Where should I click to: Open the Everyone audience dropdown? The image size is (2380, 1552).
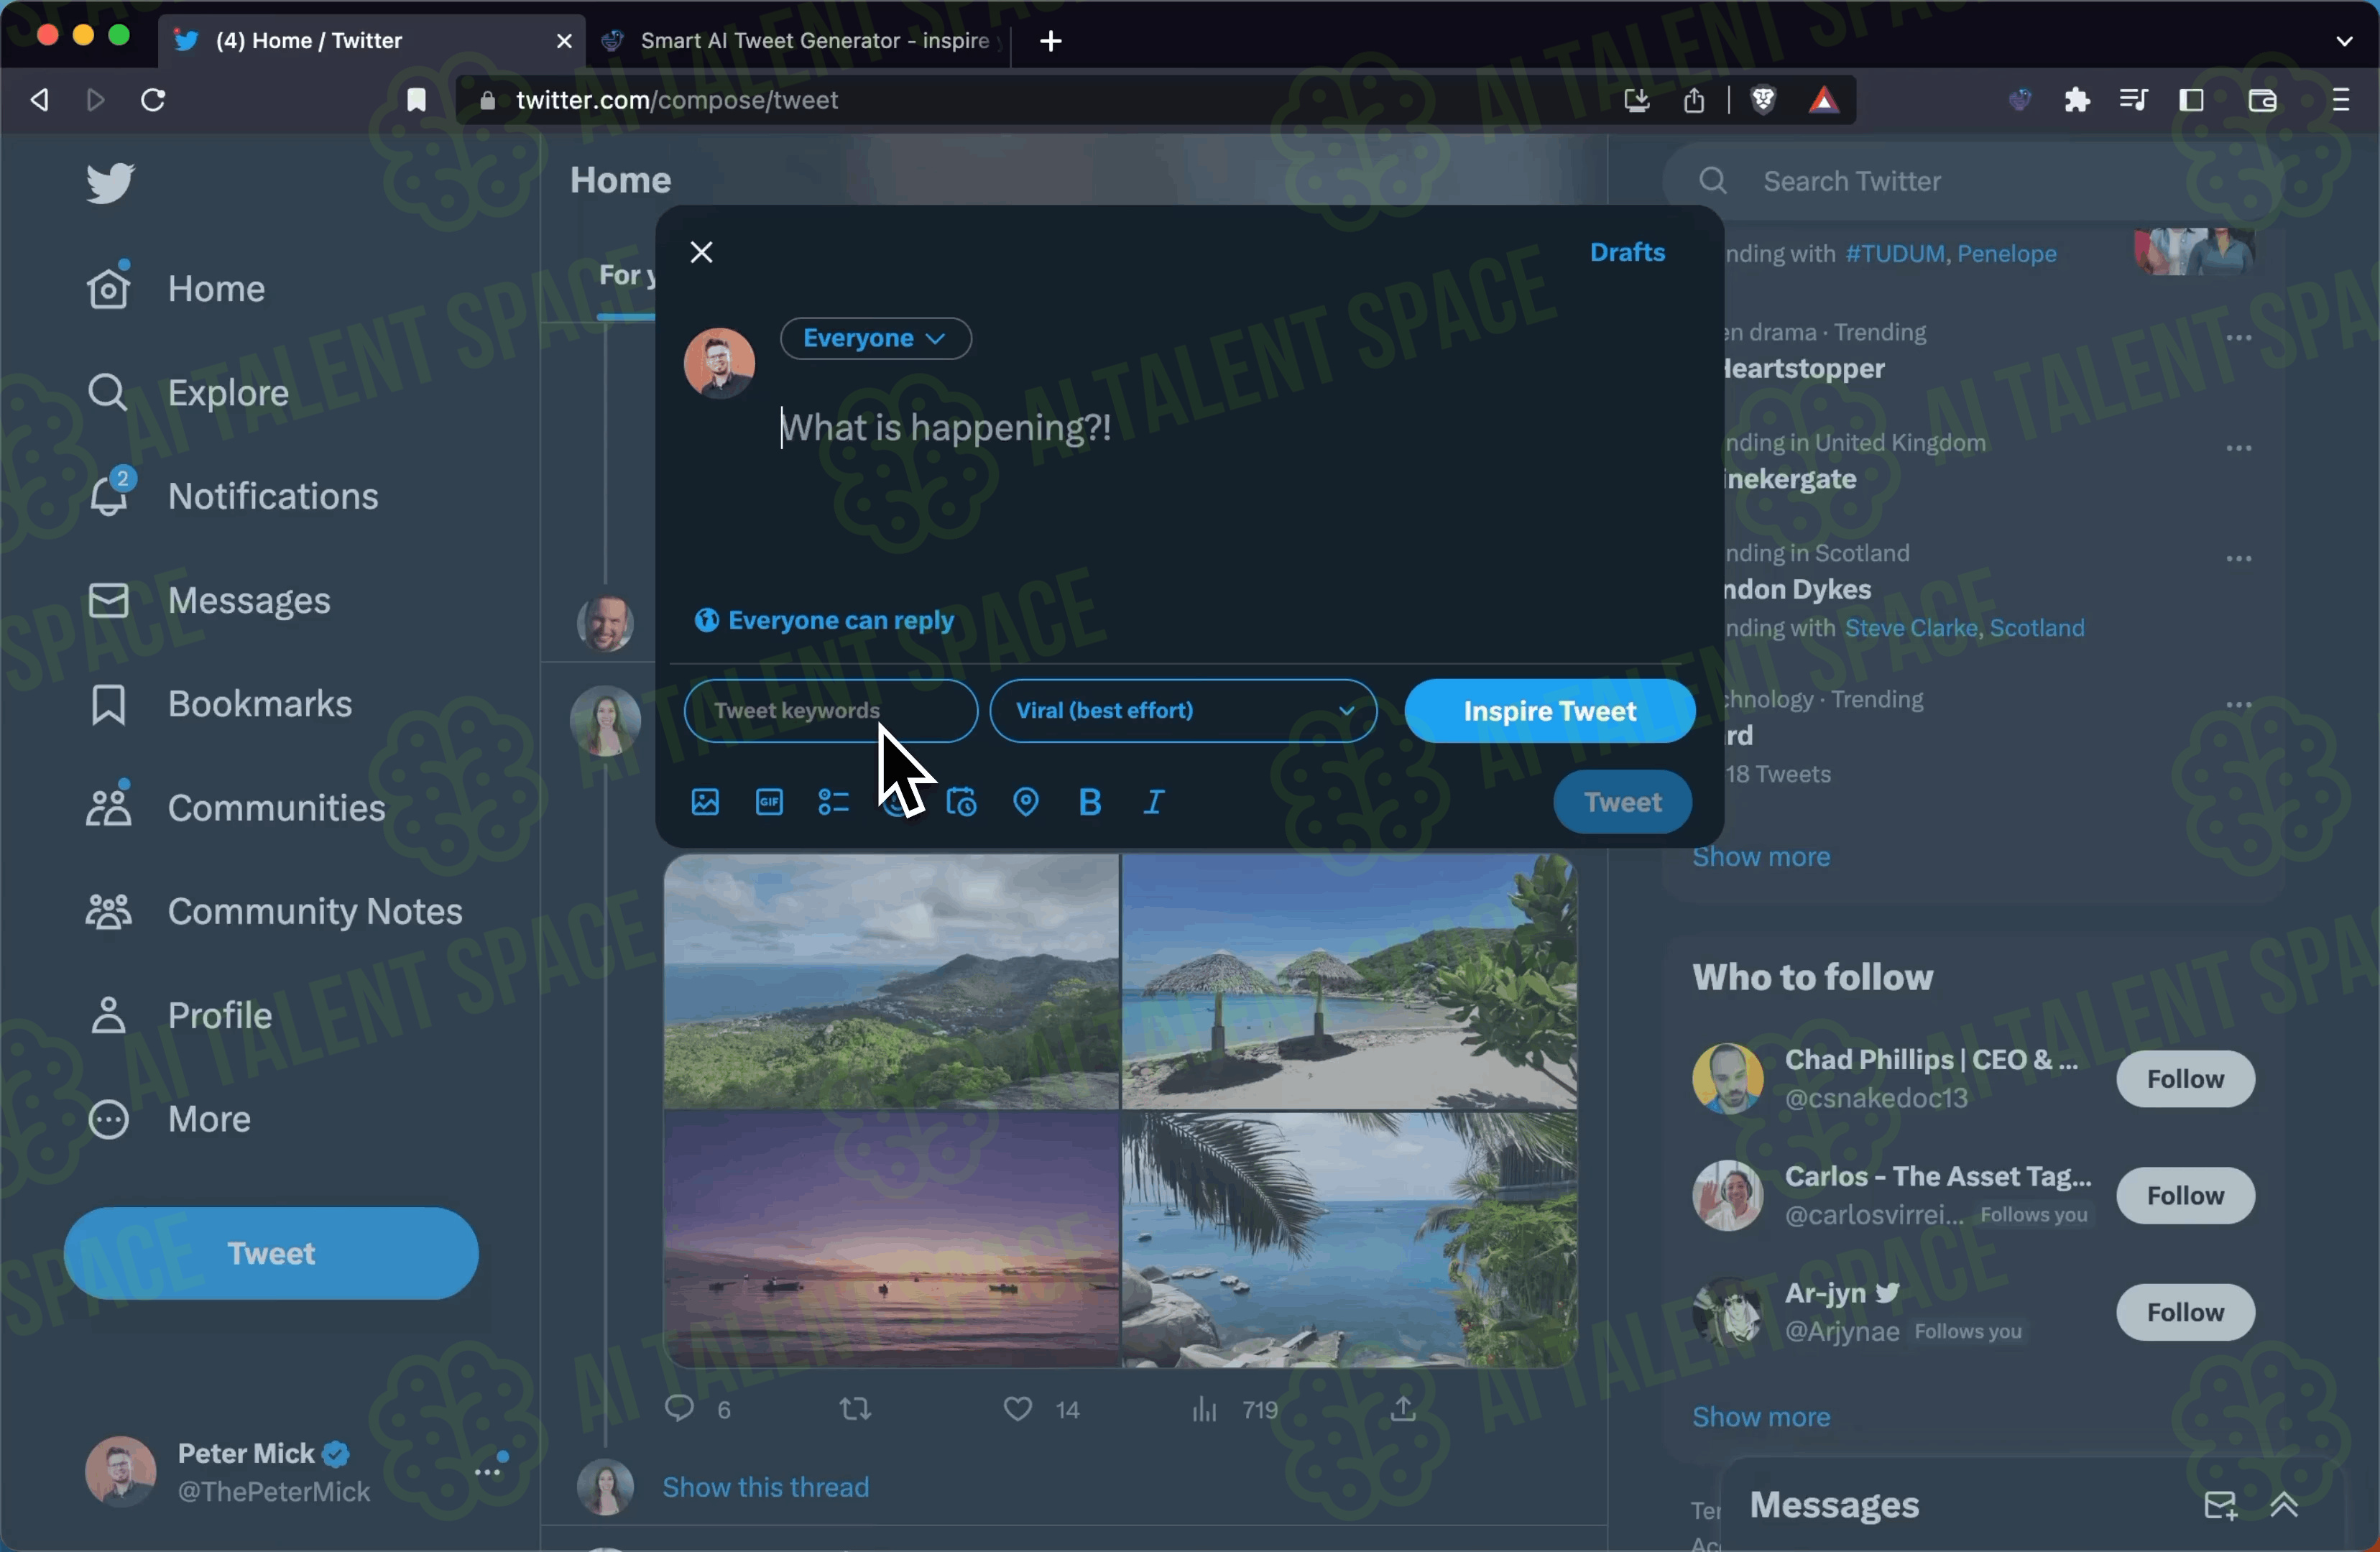[875, 338]
